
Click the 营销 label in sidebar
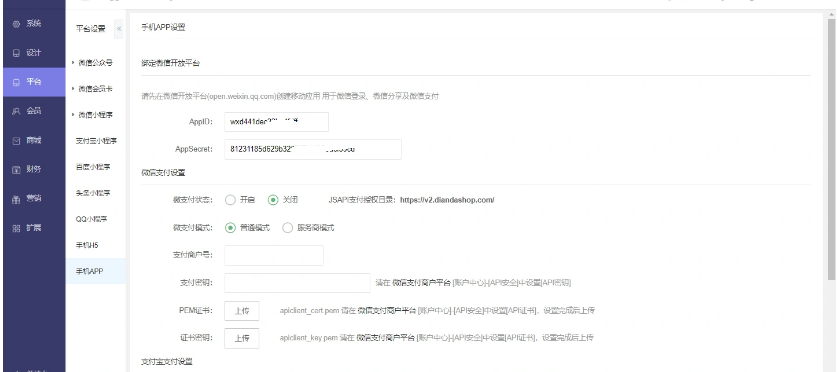(x=34, y=199)
